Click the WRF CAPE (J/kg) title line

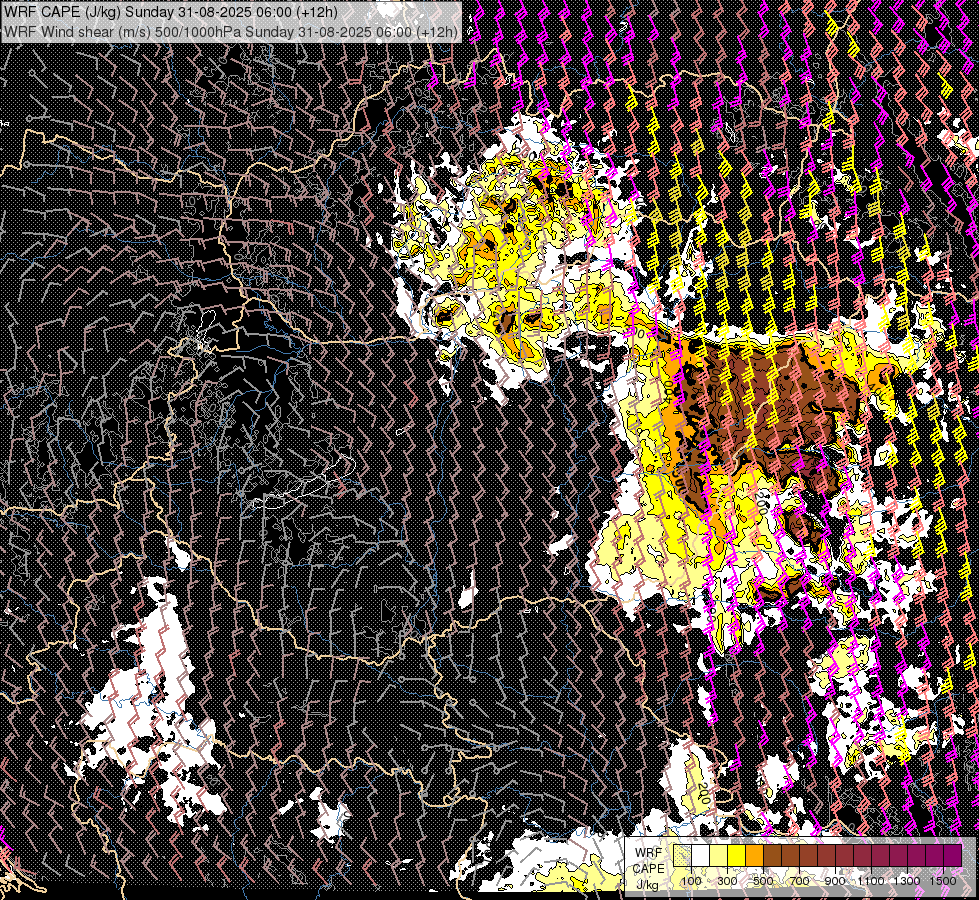[171, 12]
